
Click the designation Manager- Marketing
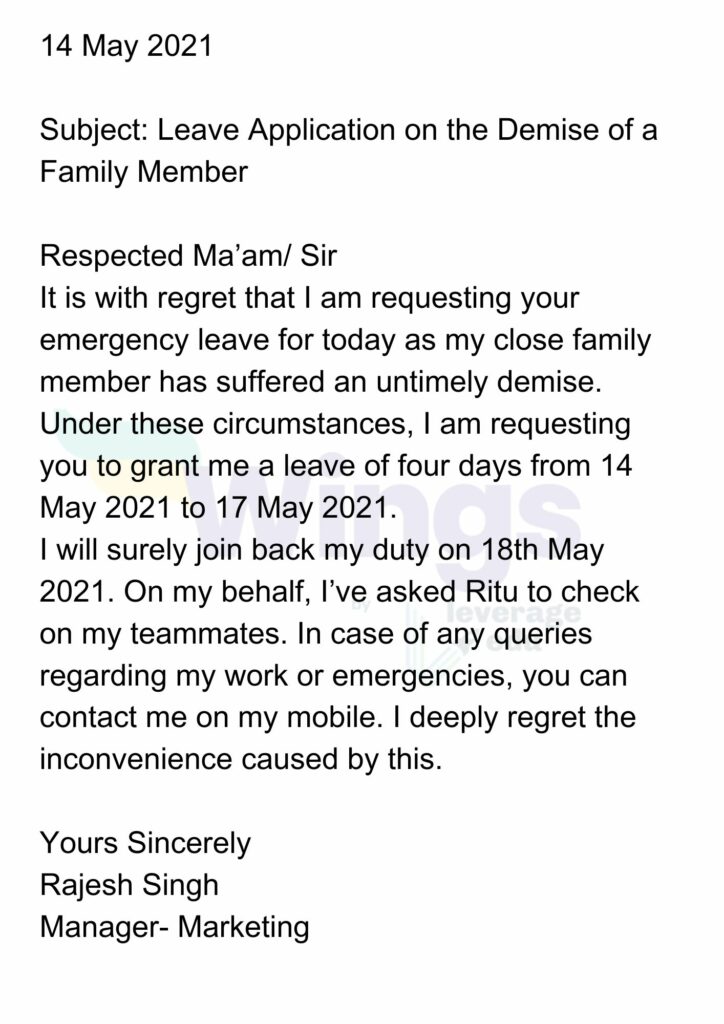click(x=174, y=927)
